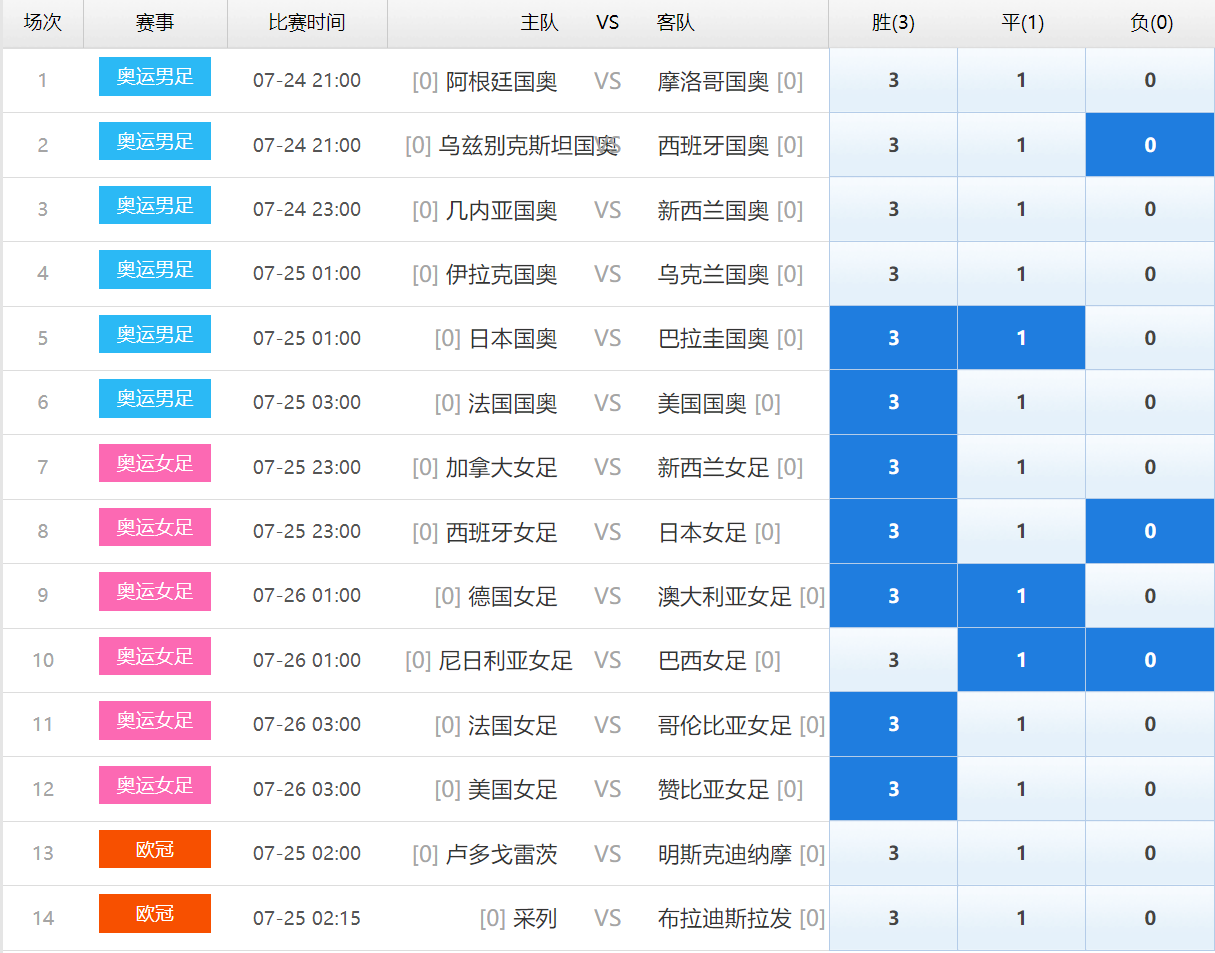
Task: Deselect draw (1) for 德国女足 vs 澳大利亚女足
Action: click(x=1021, y=596)
